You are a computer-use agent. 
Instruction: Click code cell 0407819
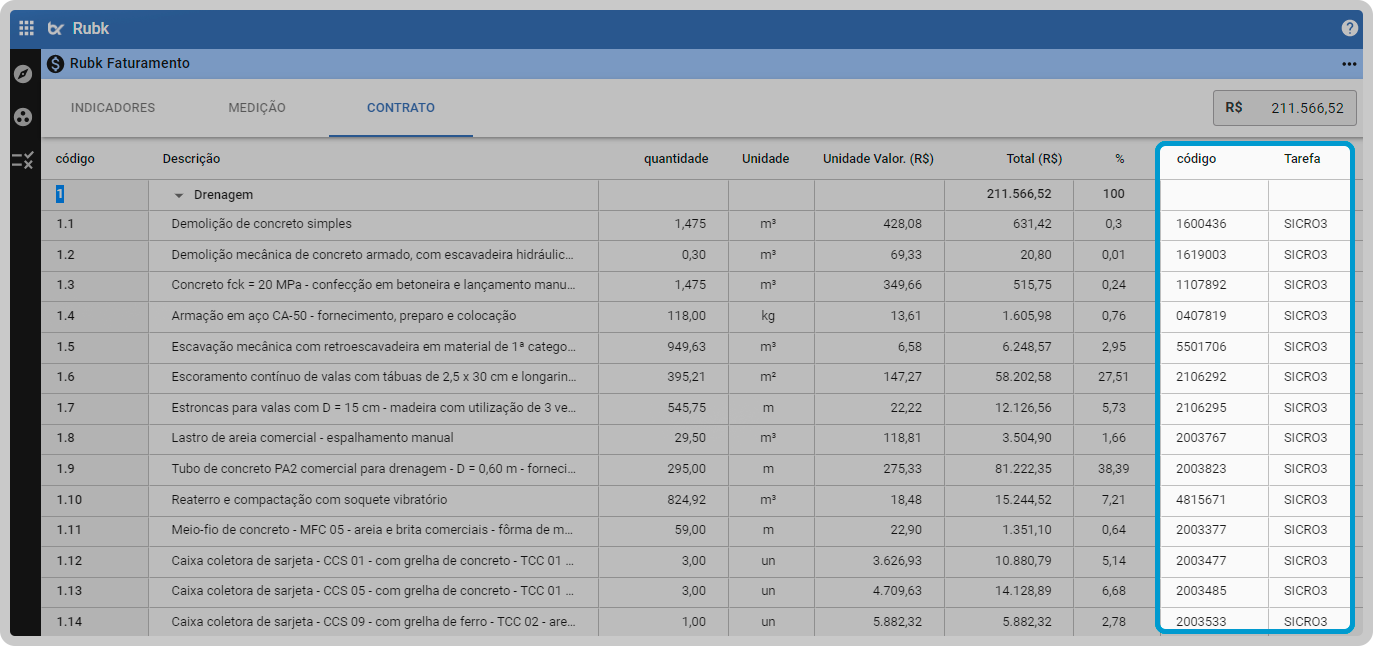[x=1214, y=317]
